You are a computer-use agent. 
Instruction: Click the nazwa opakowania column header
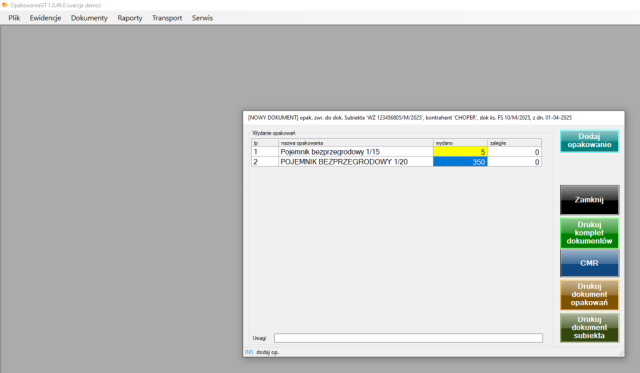[x=356, y=143]
